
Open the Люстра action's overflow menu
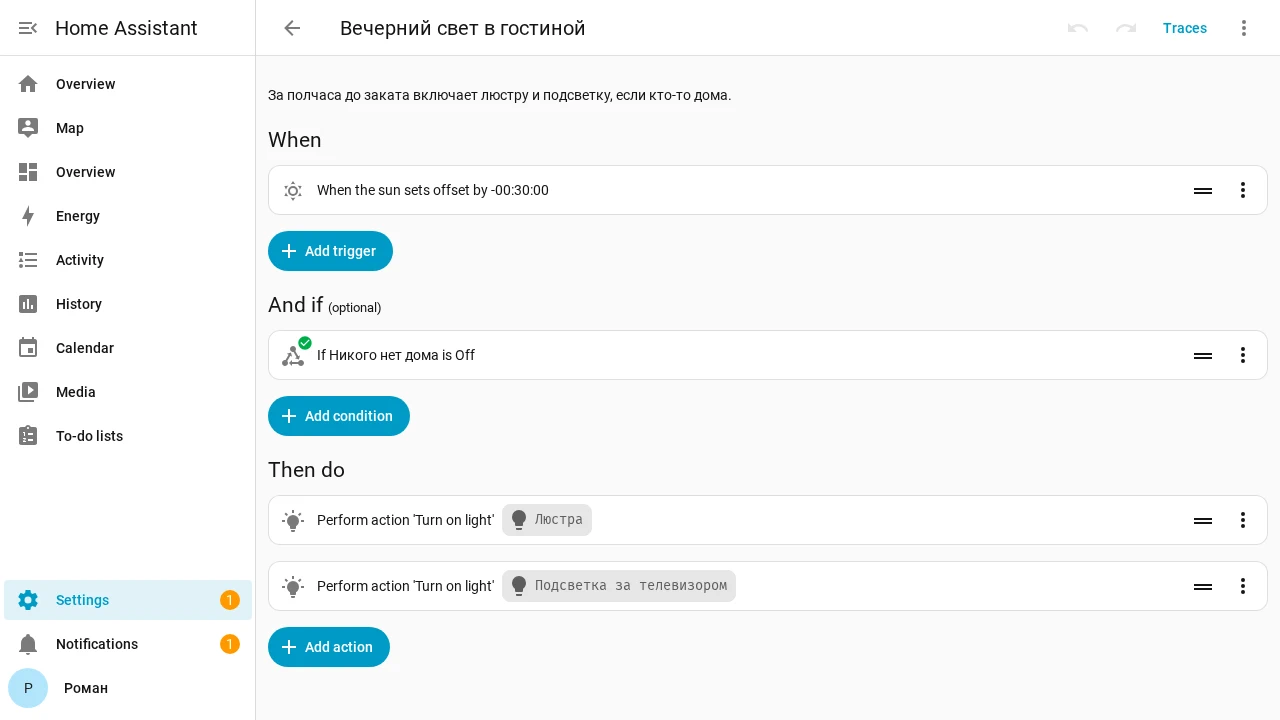[x=1243, y=520]
